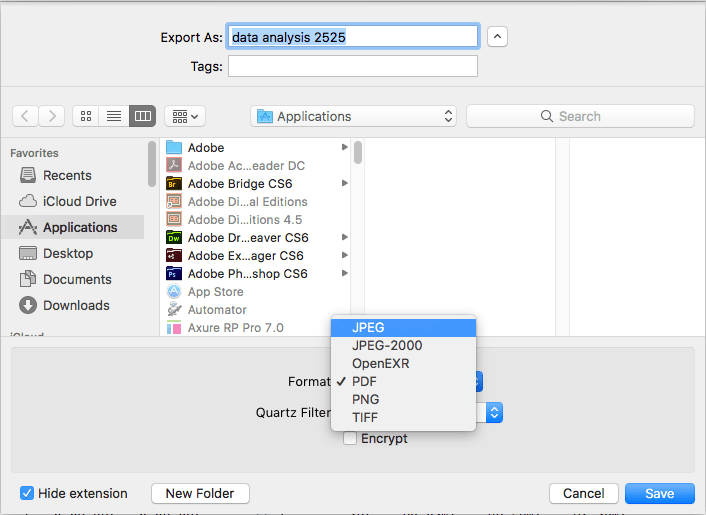Uncheck the Hide extension checkbox
The width and height of the screenshot is (706, 515).
[x=27, y=493]
